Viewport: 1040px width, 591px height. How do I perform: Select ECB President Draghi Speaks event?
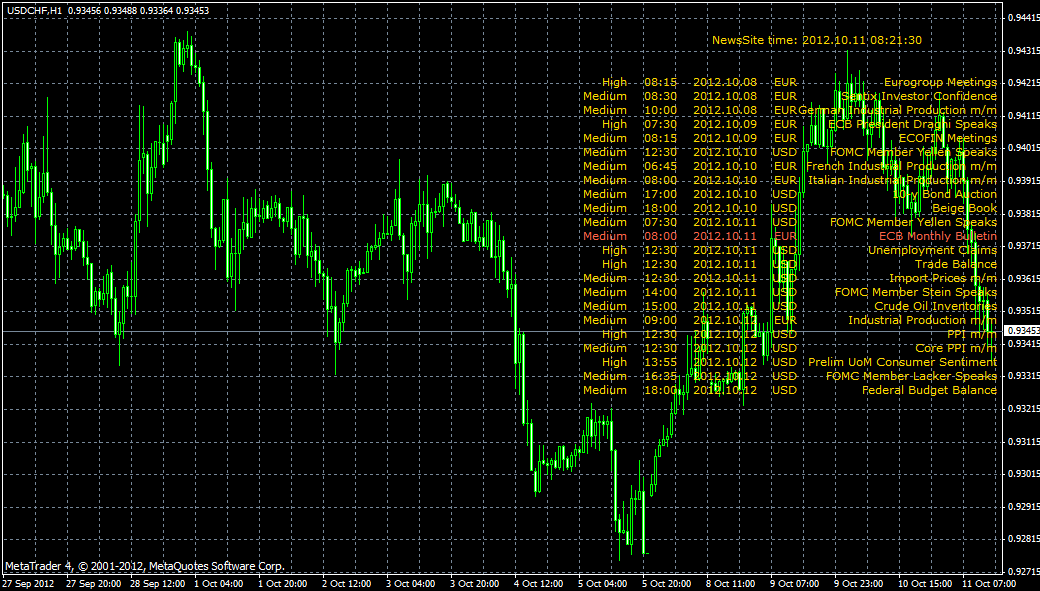click(912, 124)
